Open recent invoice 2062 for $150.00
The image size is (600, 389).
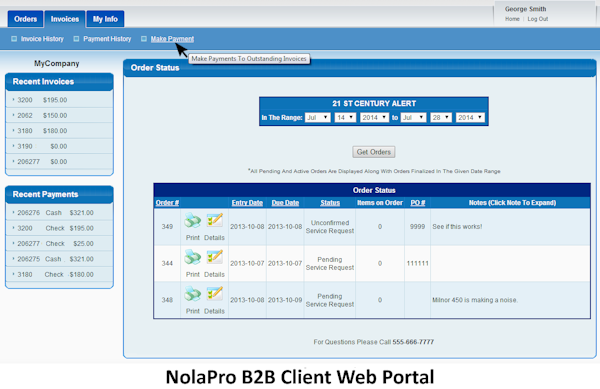point(59,115)
